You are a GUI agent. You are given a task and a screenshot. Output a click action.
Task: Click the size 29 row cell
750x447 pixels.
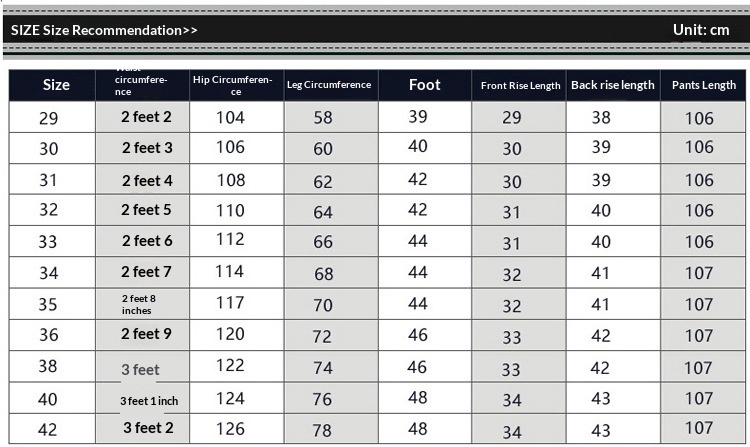(48, 118)
